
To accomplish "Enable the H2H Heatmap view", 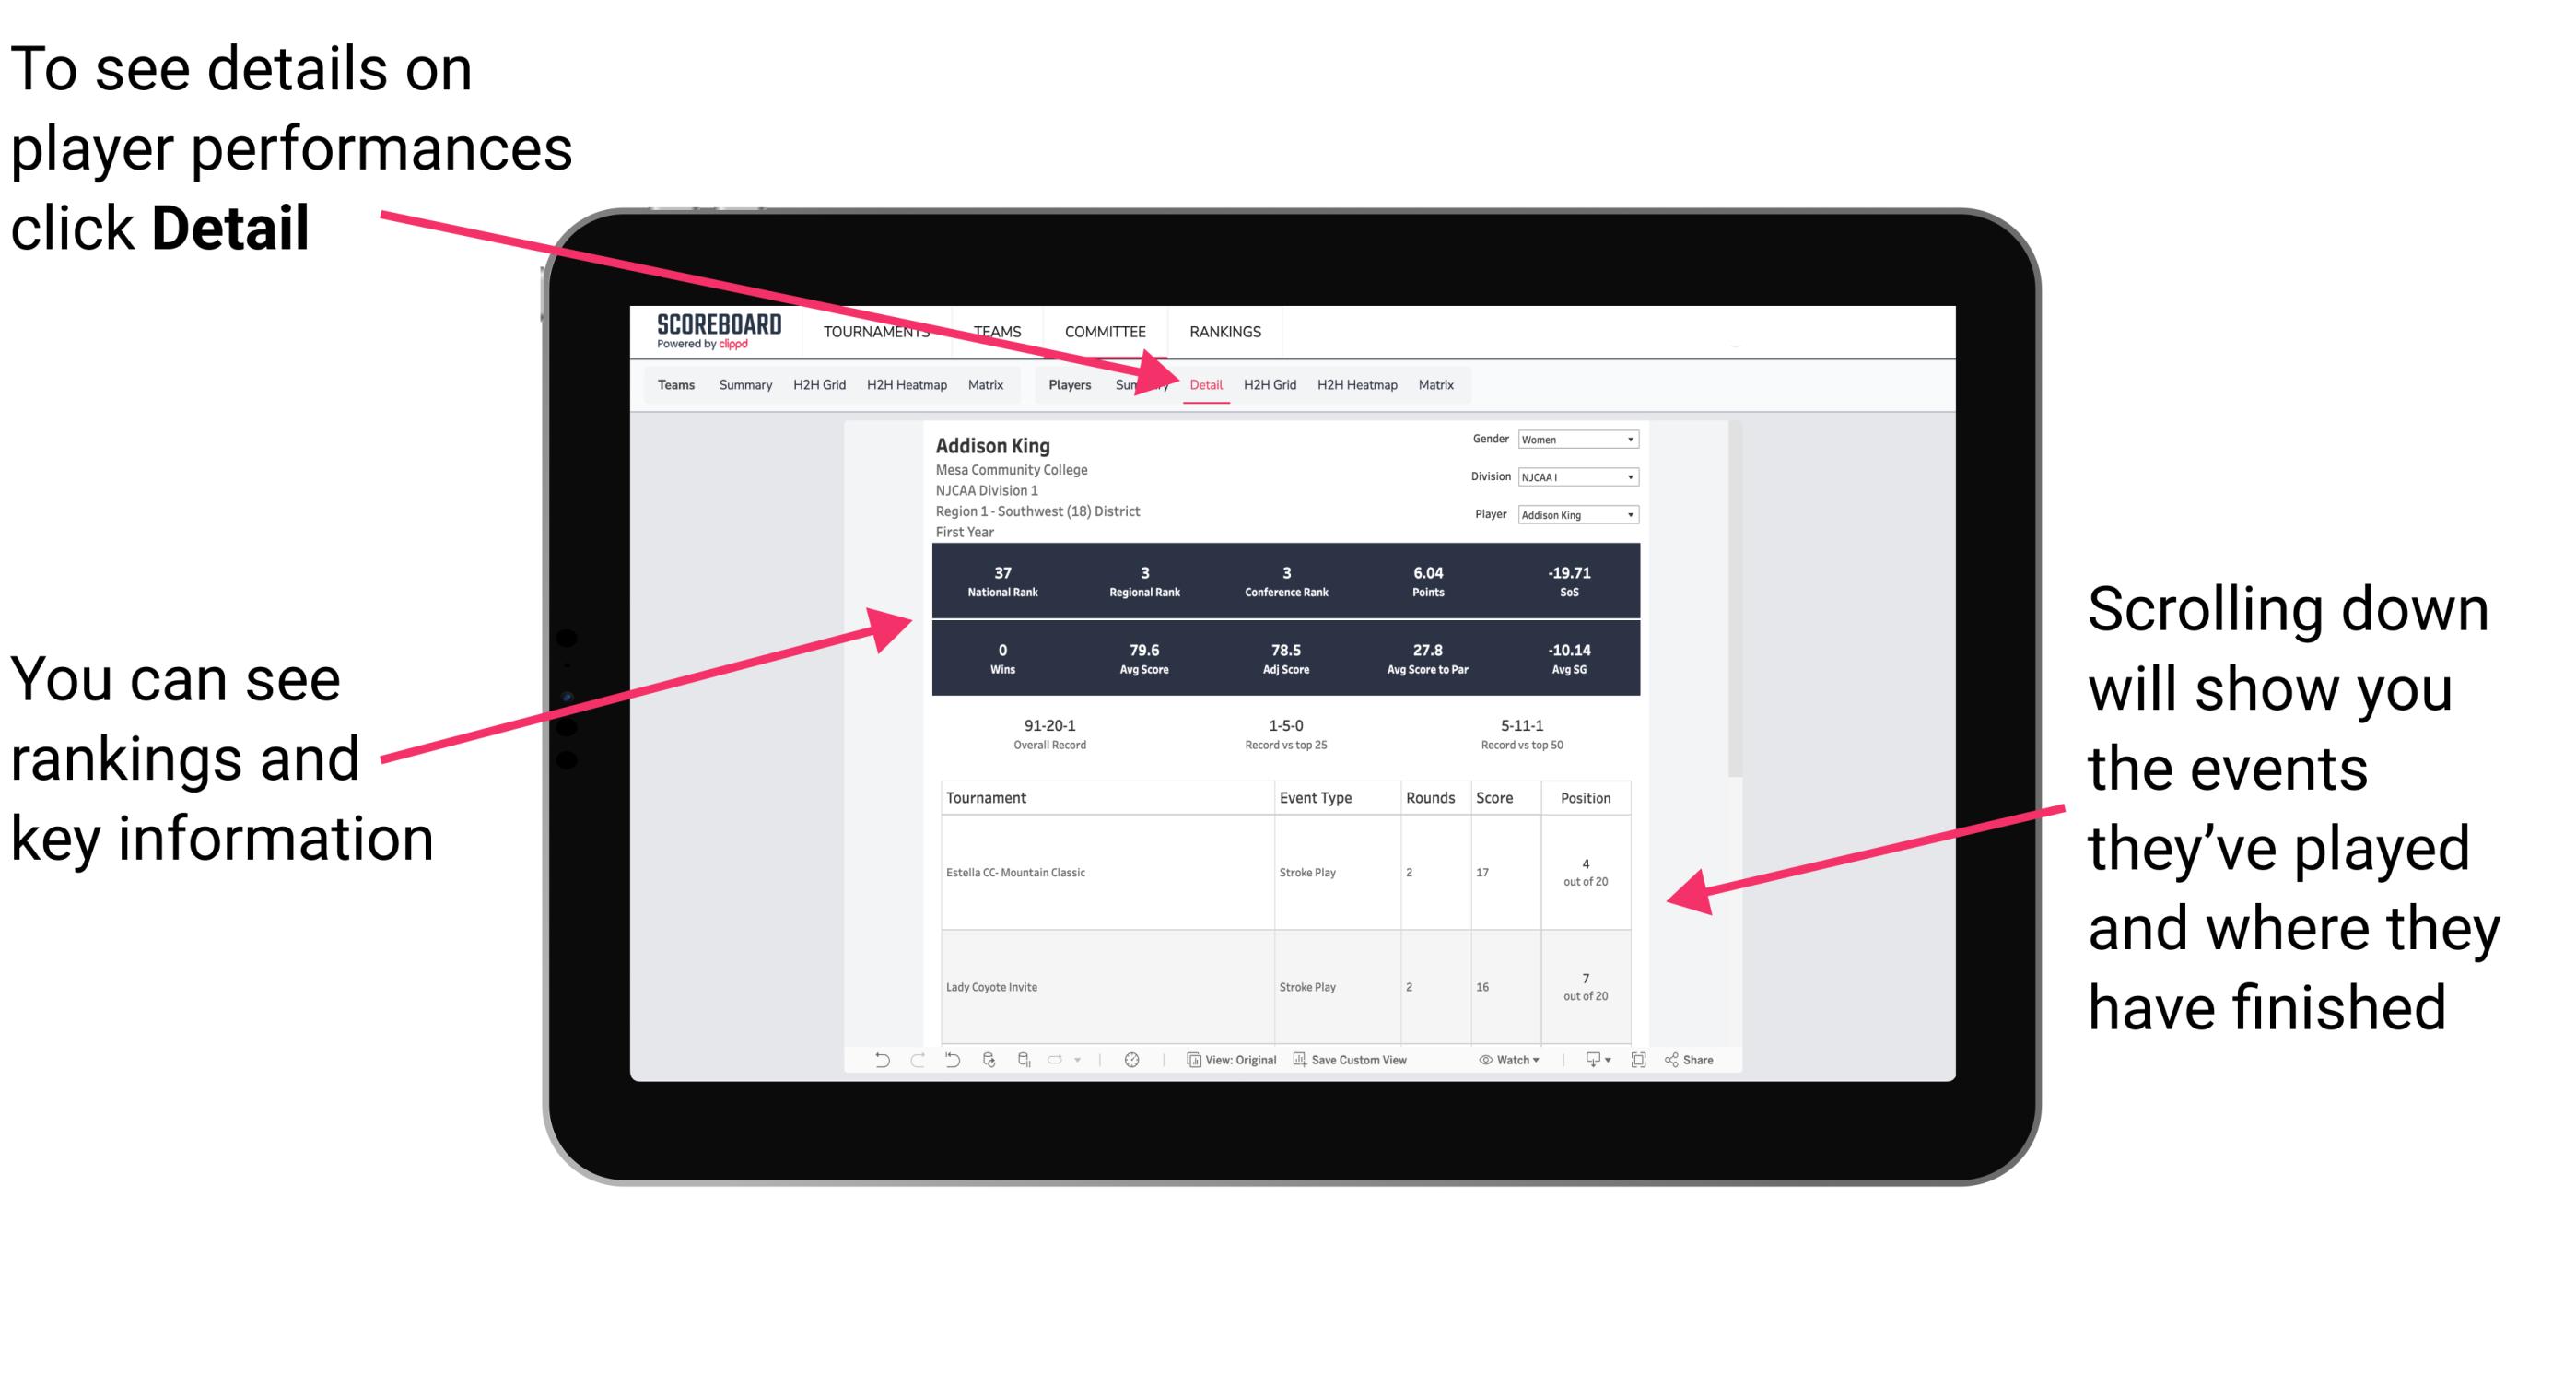I will (1354, 384).
